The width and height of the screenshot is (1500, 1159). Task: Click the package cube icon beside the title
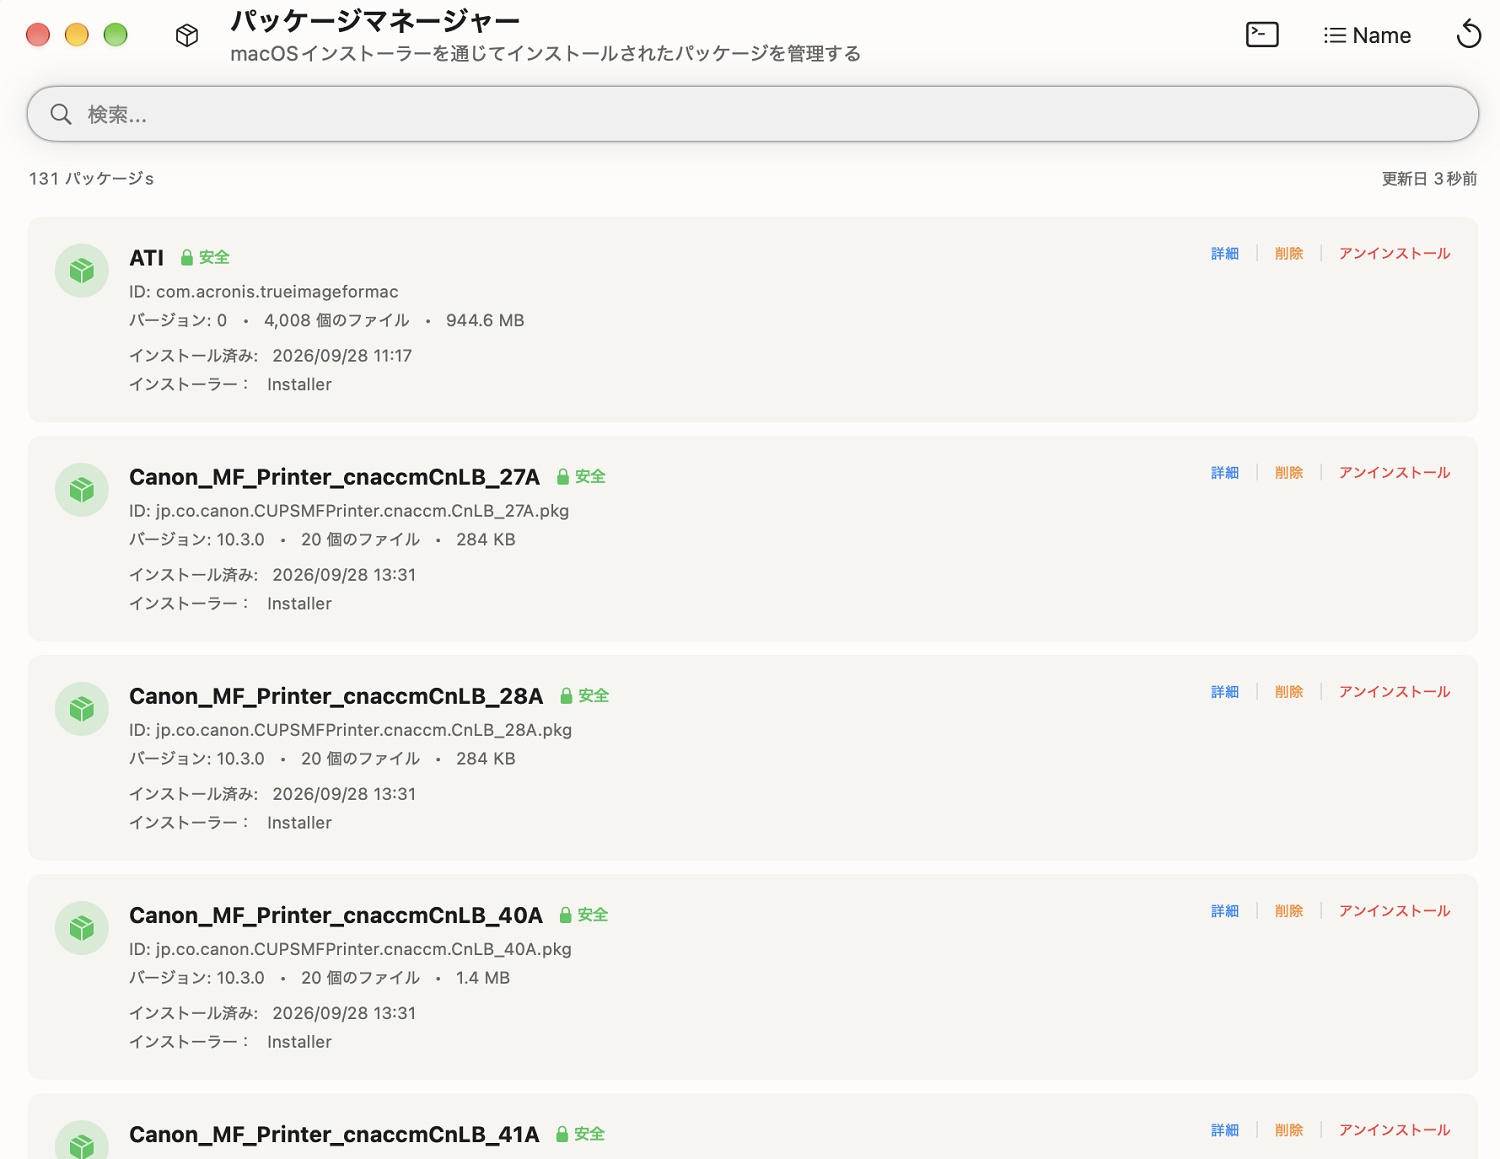[x=187, y=35]
